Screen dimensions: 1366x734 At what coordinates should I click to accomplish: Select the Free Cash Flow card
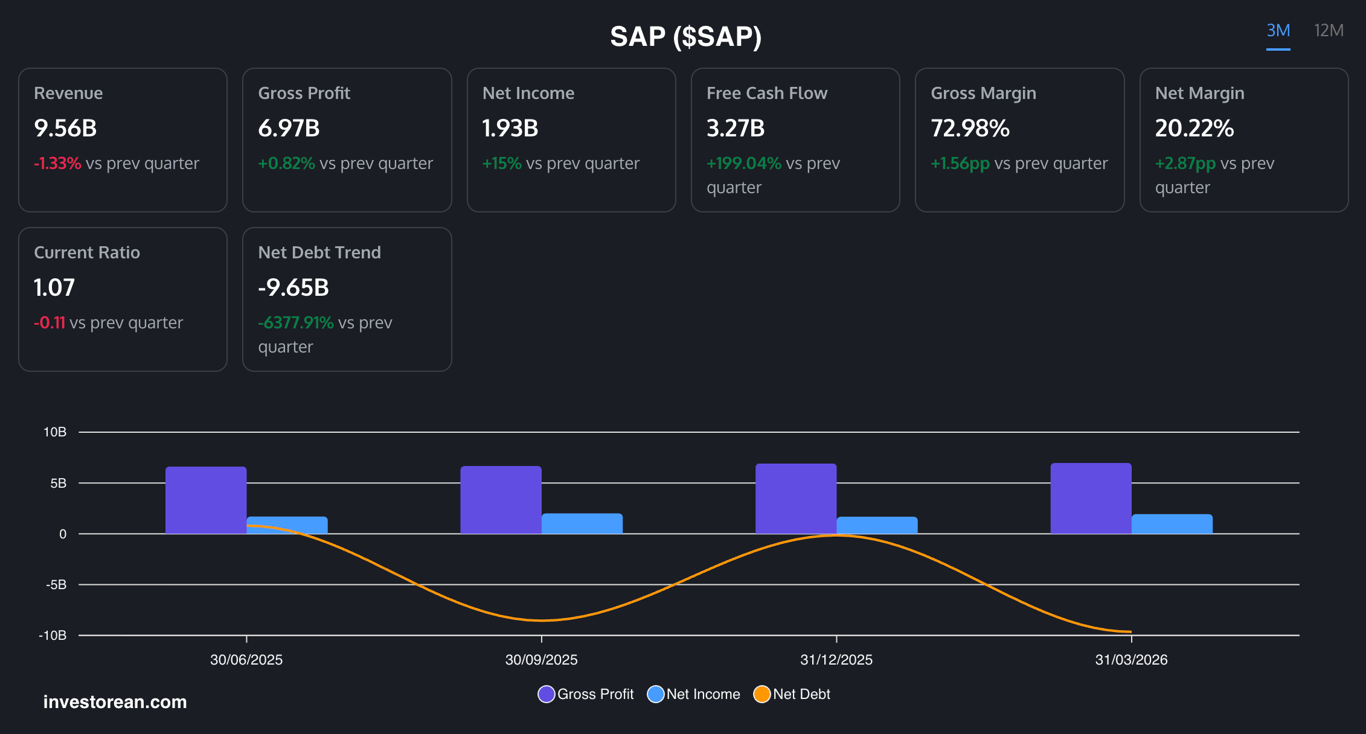coord(795,140)
